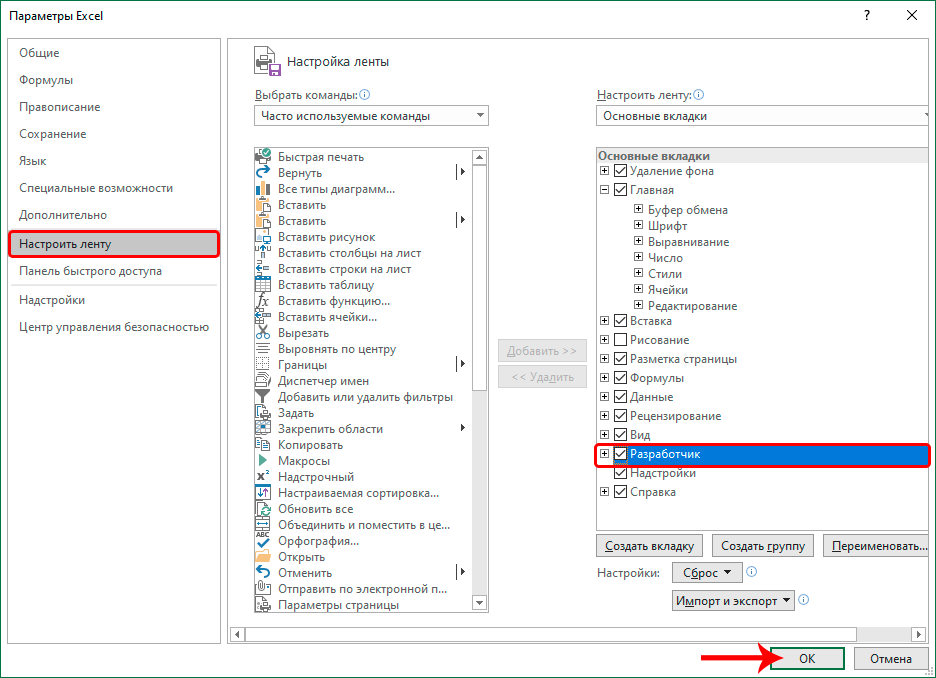The image size is (936, 678).
Task: Confirm with the OK button
Action: 807,658
